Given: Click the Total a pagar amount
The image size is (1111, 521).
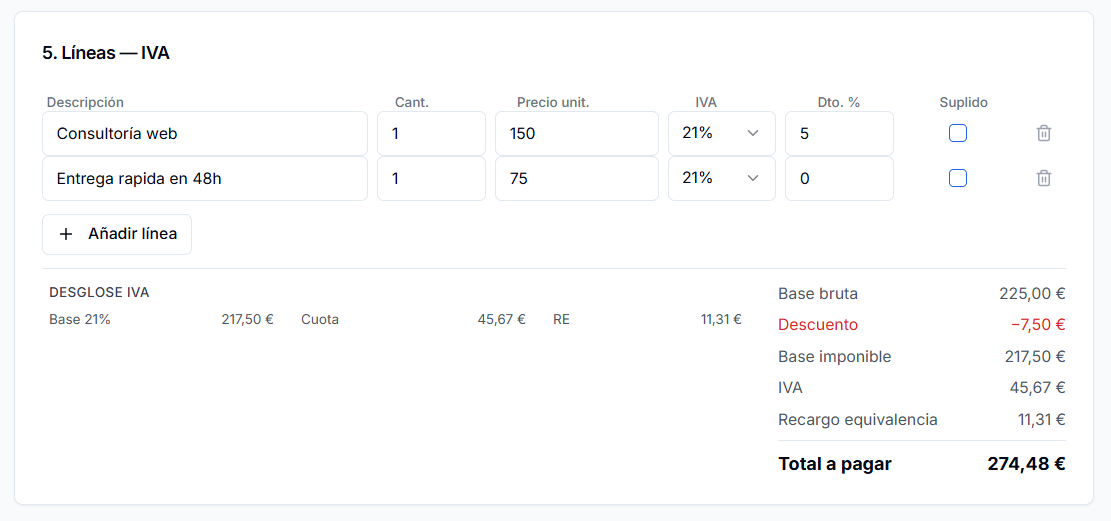Looking at the screenshot, I should [x=1025, y=464].
